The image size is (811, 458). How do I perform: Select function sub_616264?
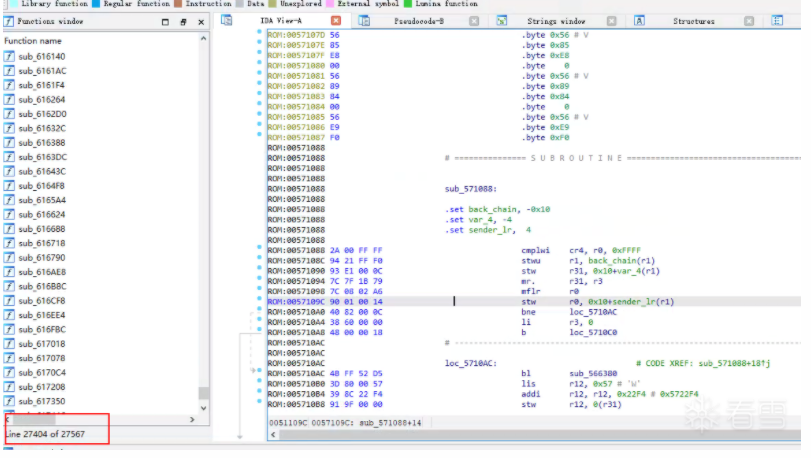(x=42, y=100)
